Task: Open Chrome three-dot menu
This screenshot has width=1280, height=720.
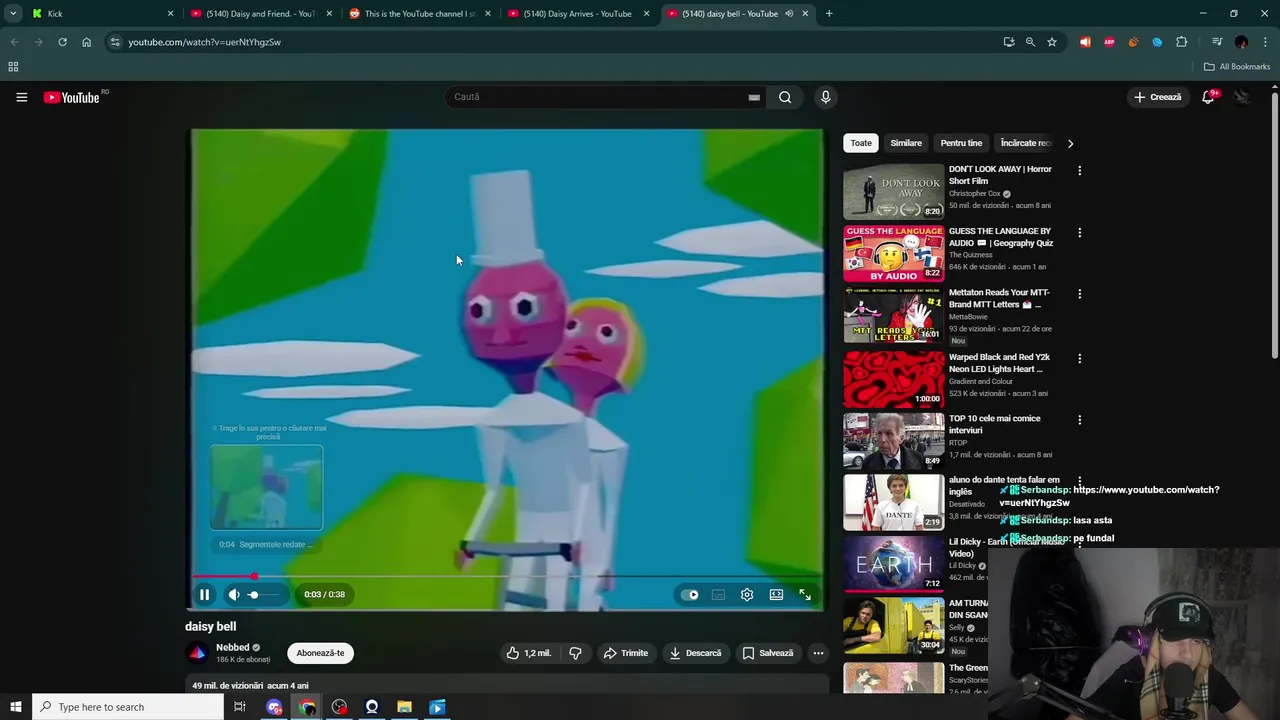Action: pos(1266,42)
